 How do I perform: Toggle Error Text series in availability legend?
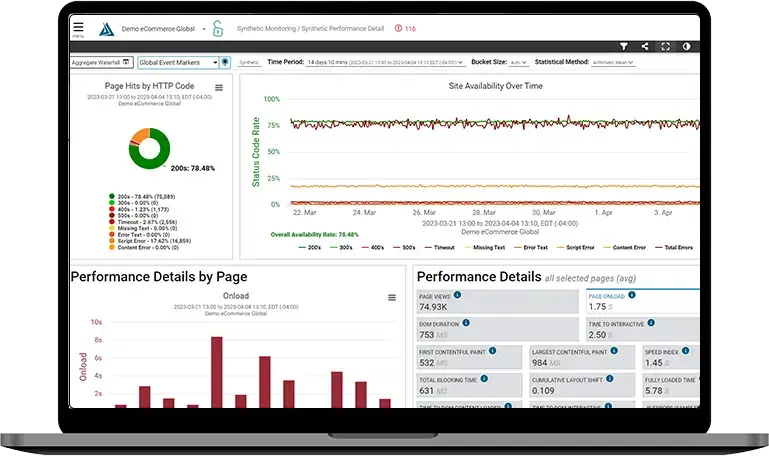[x=531, y=248]
